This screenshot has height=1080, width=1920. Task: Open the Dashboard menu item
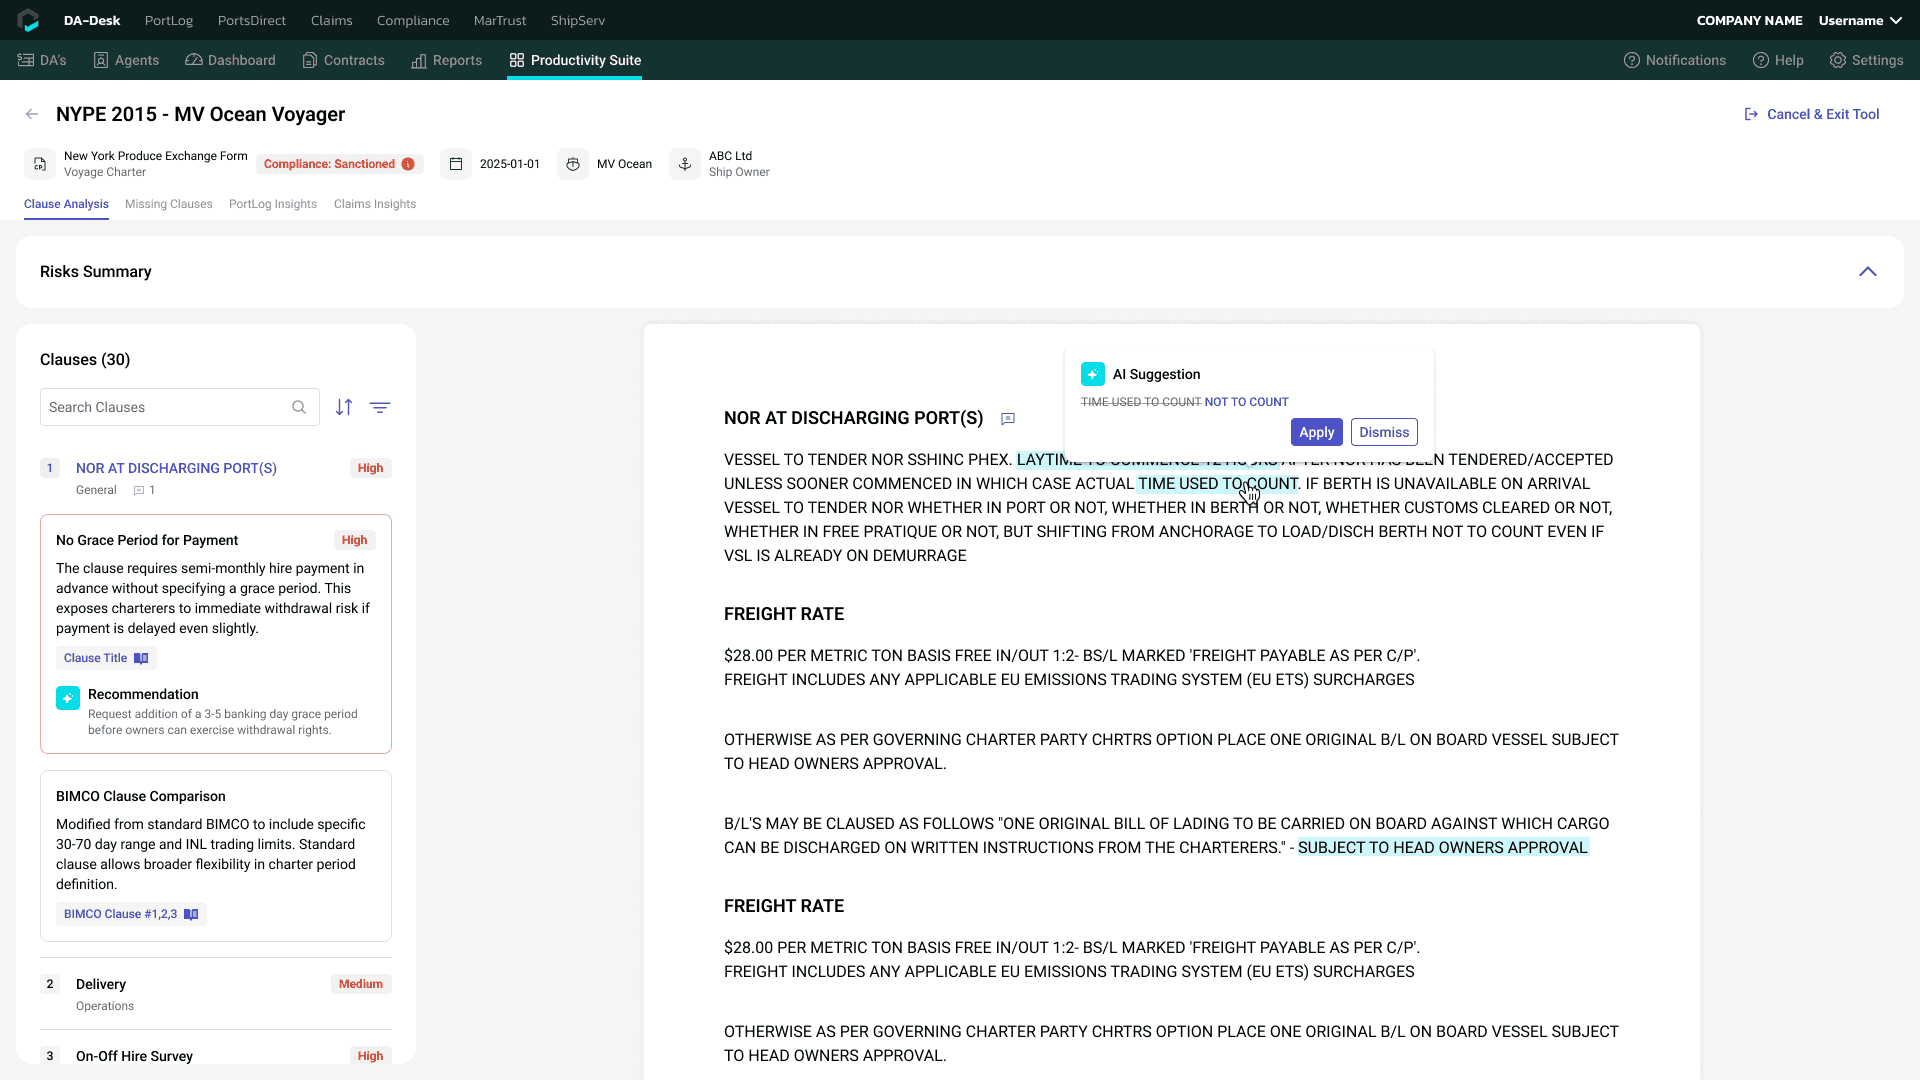coord(230,60)
